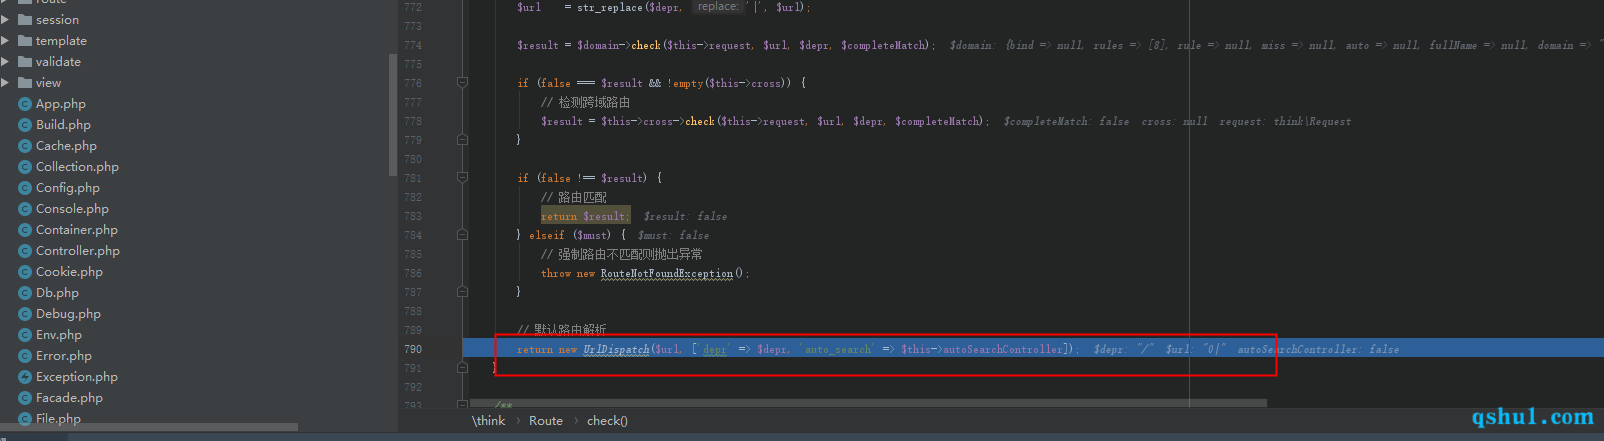Click the 'return $result;' statement line
The image size is (1604, 441).
coord(585,216)
